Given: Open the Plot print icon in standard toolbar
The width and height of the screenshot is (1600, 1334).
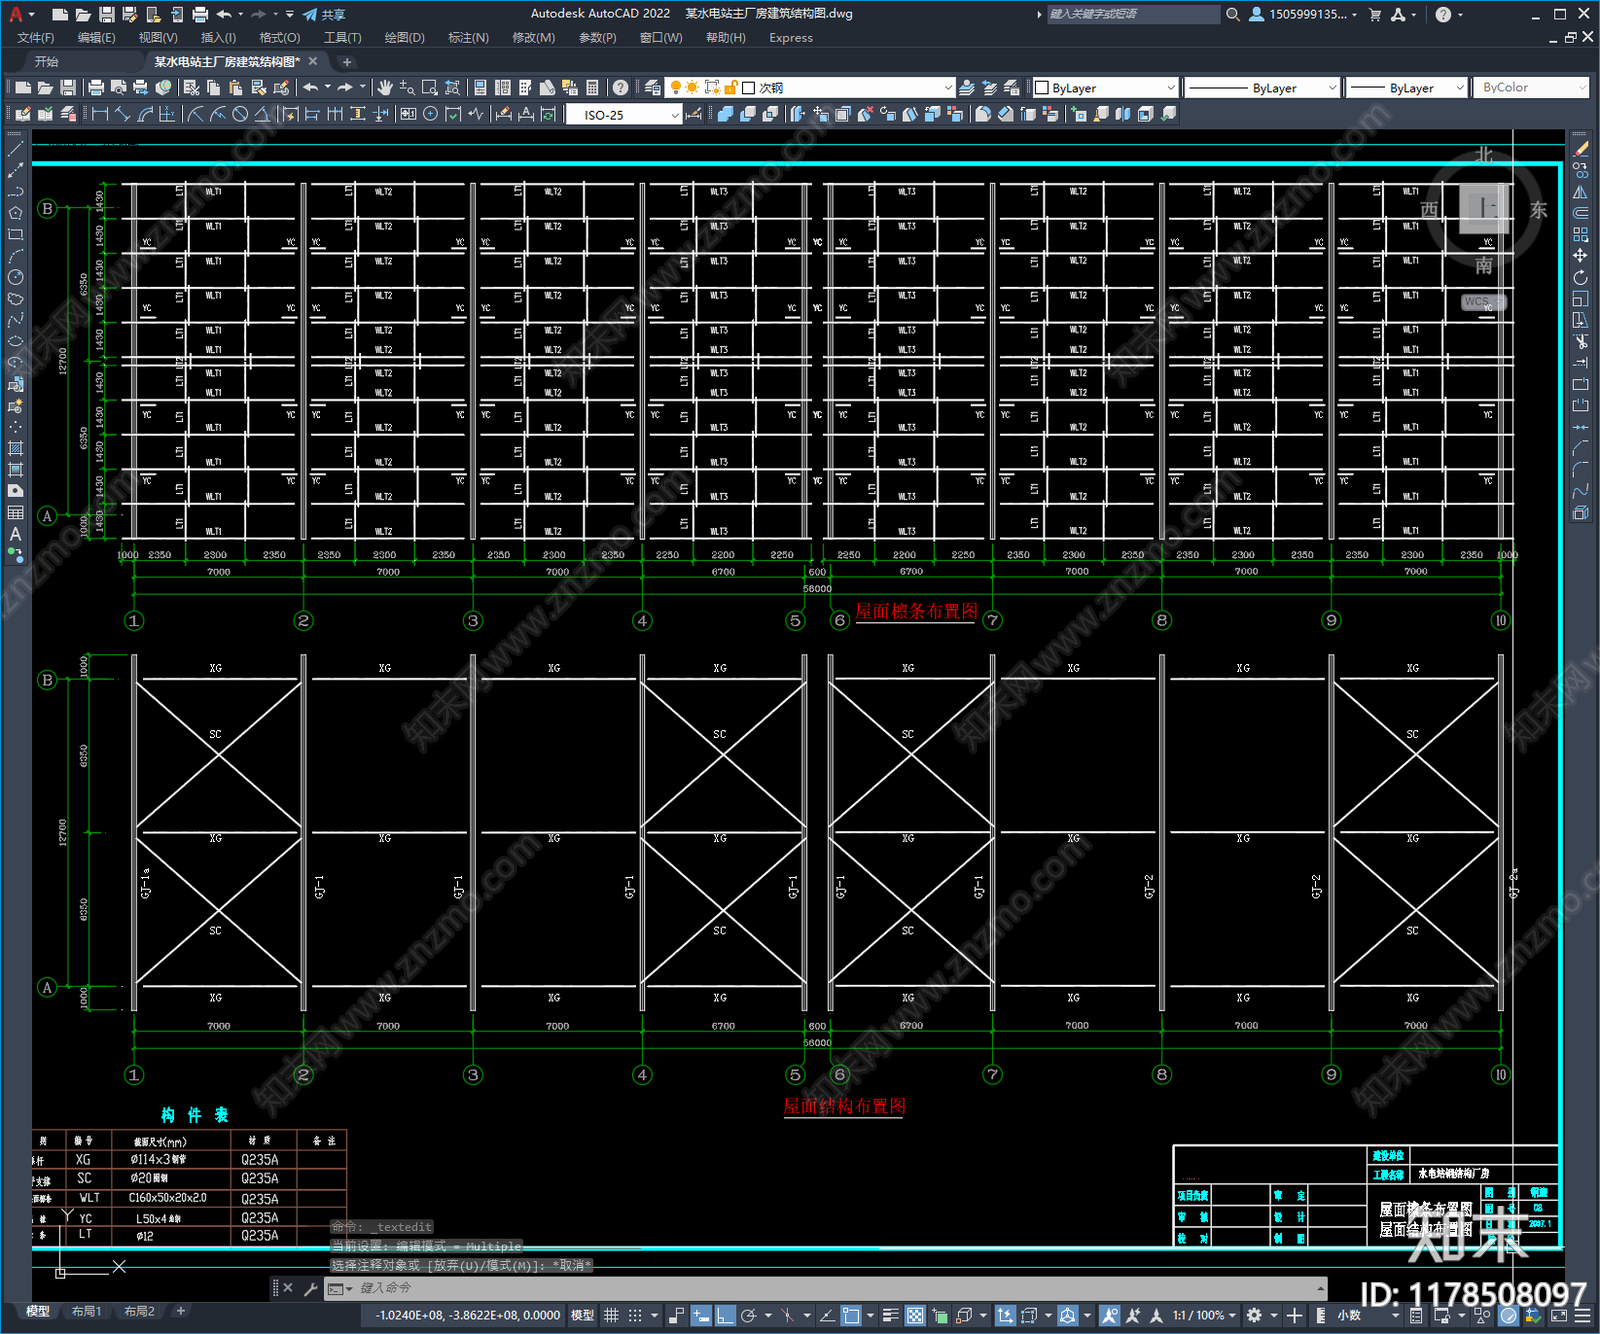Looking at the screenshot, I should 96,88.
